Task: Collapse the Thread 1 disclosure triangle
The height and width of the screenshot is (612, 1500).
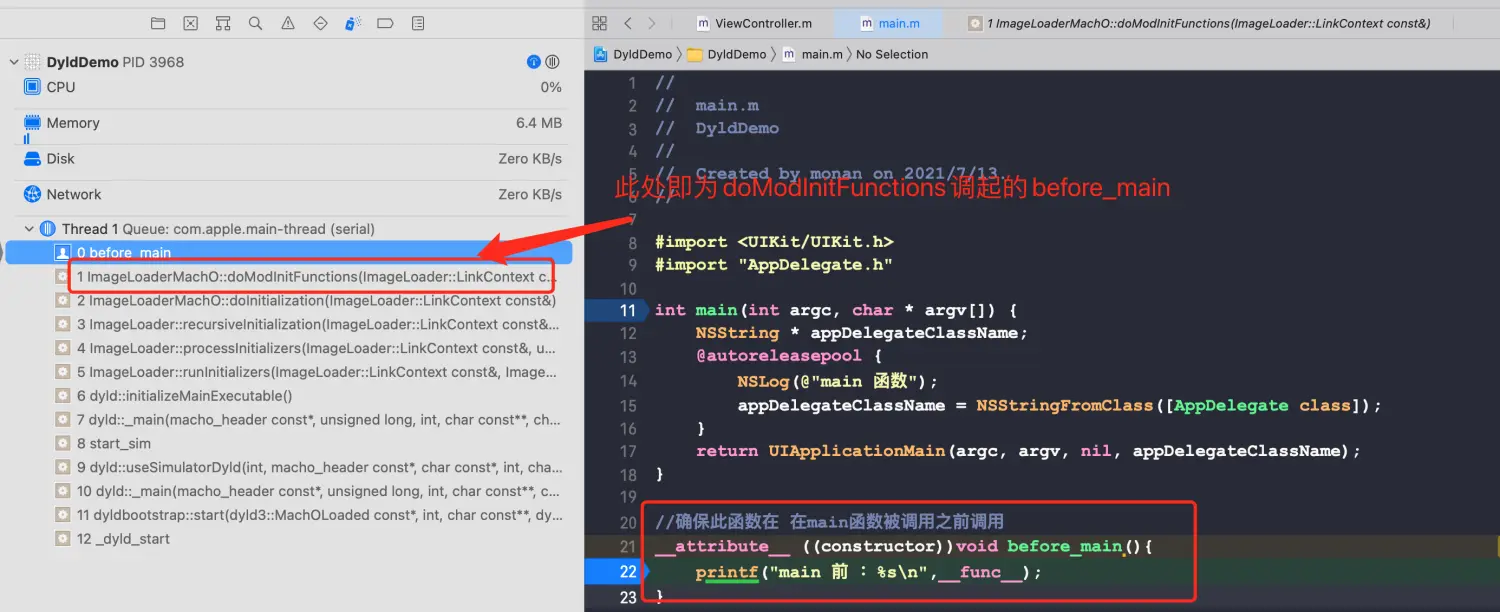Action: click(x=29, y=229)
